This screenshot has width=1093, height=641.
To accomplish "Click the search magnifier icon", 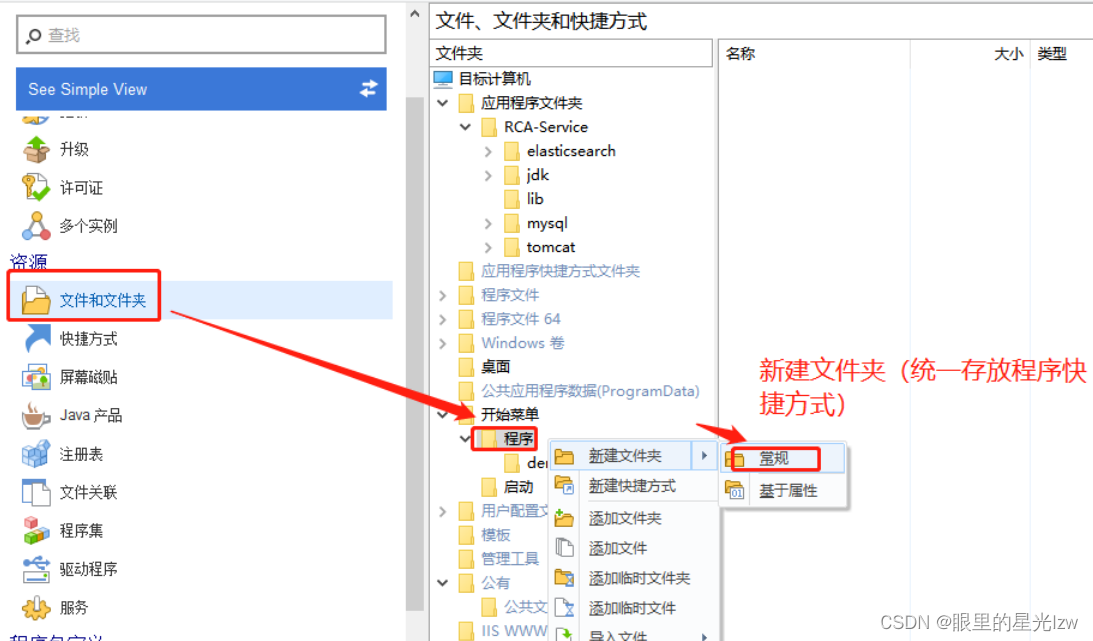I will coord(33,36).
